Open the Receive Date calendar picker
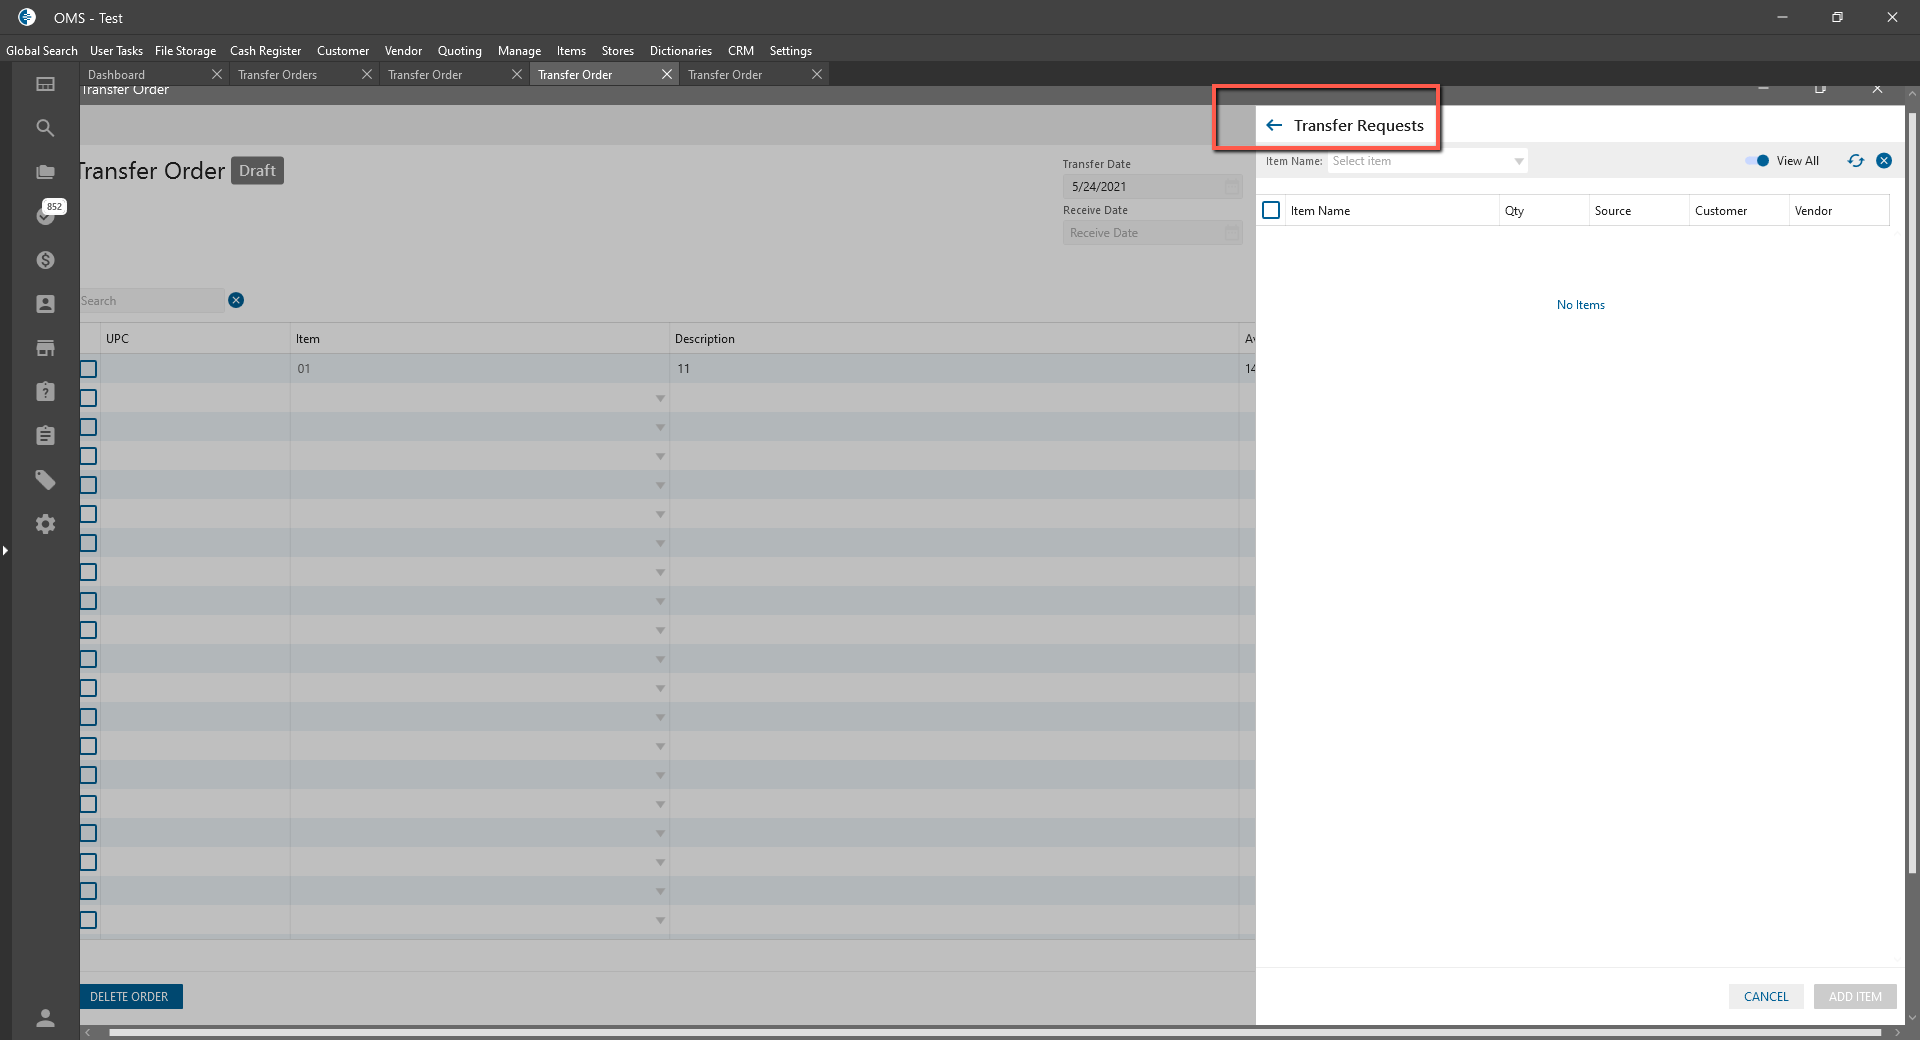1920x1040 pixels. point(1232,233)
